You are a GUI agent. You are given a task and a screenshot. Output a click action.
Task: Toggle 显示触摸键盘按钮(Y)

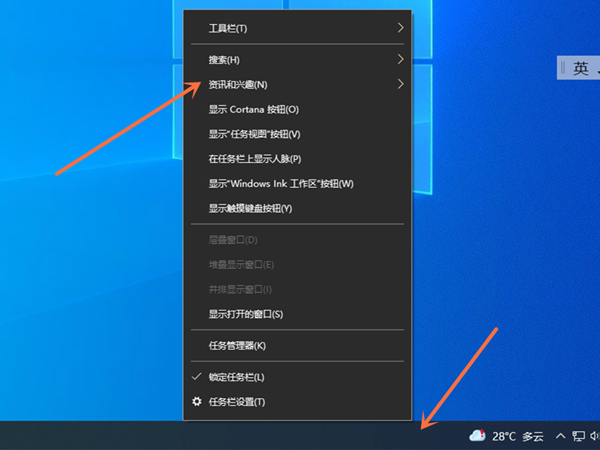[x=250, y=208]
